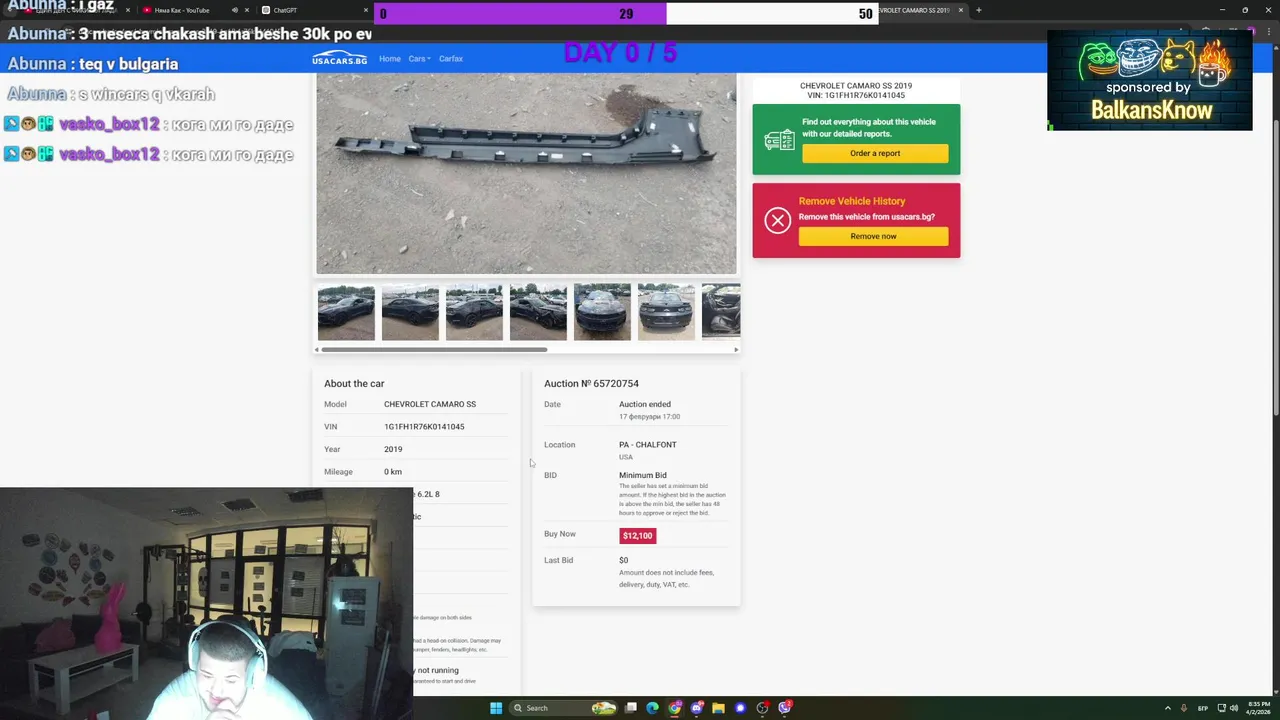
Task: Click the usacars.bg logo
Action: (339, 58)
